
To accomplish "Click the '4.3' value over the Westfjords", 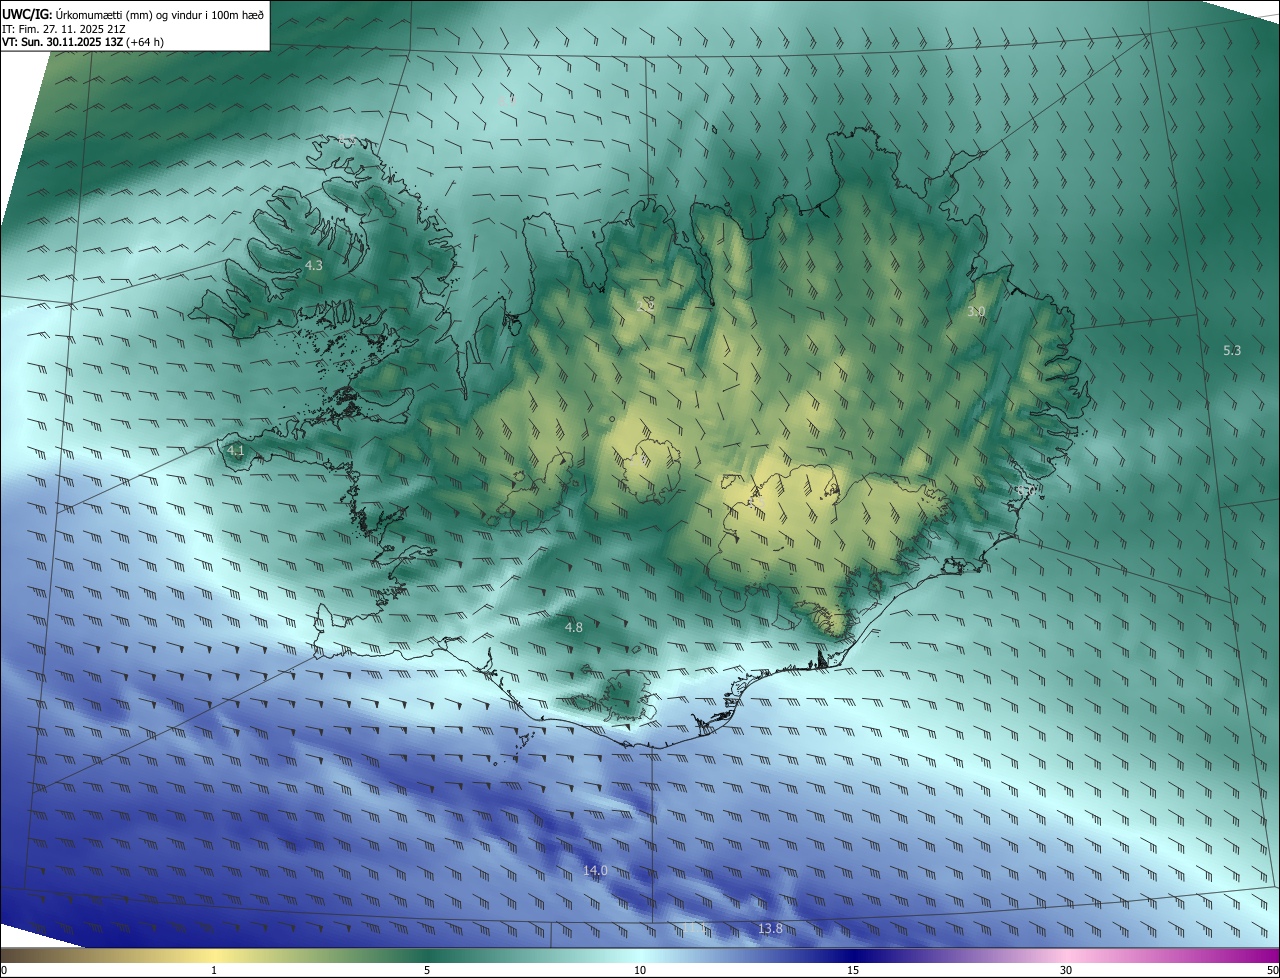I will 314,266.
